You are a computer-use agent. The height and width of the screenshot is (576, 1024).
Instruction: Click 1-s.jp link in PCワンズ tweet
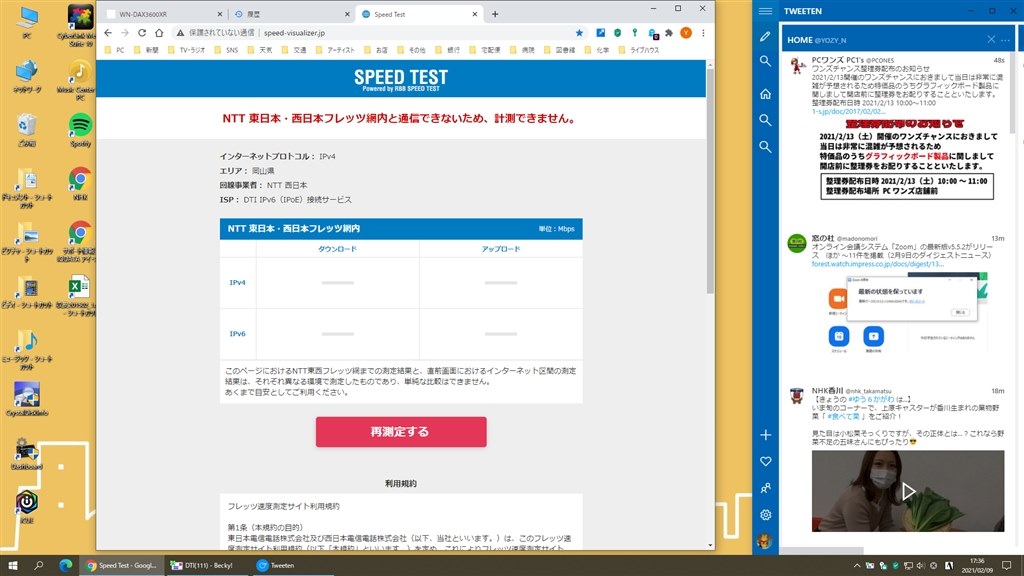tap(848, 112)
